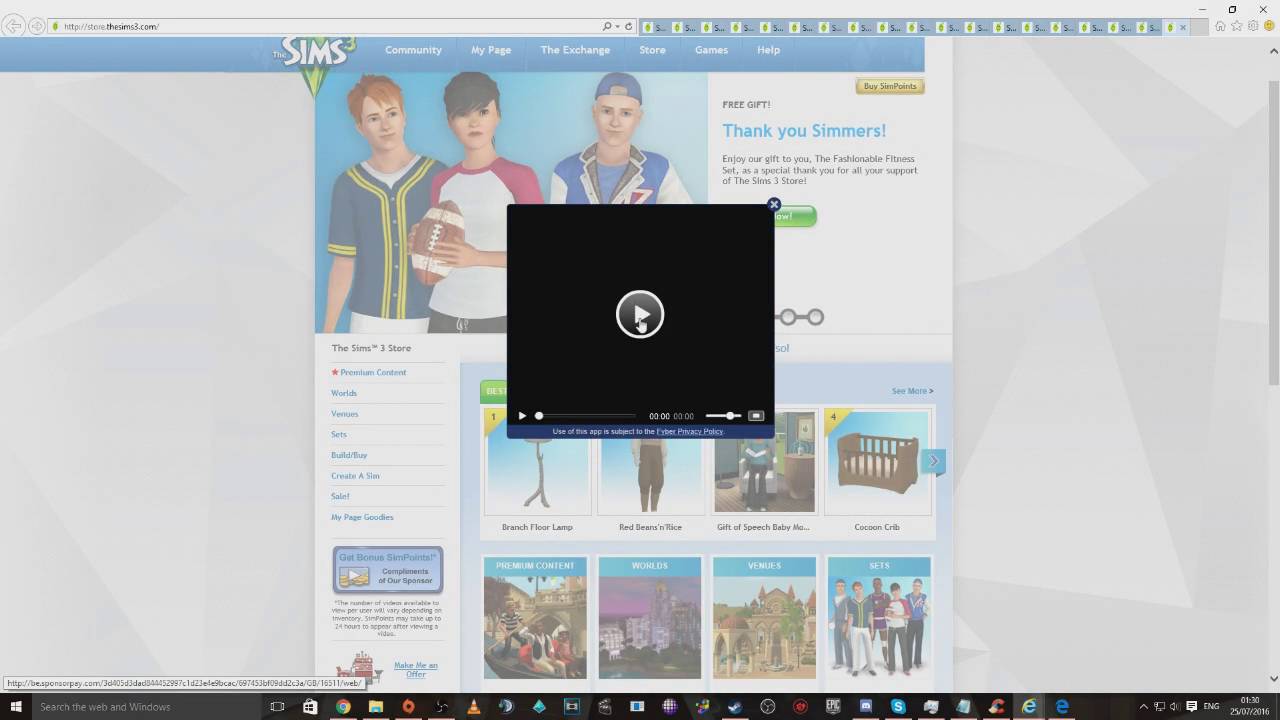This screenshot has width=1280, height=720.
Task: Open VLC media player from the taskbar
Action: [474, 707]
